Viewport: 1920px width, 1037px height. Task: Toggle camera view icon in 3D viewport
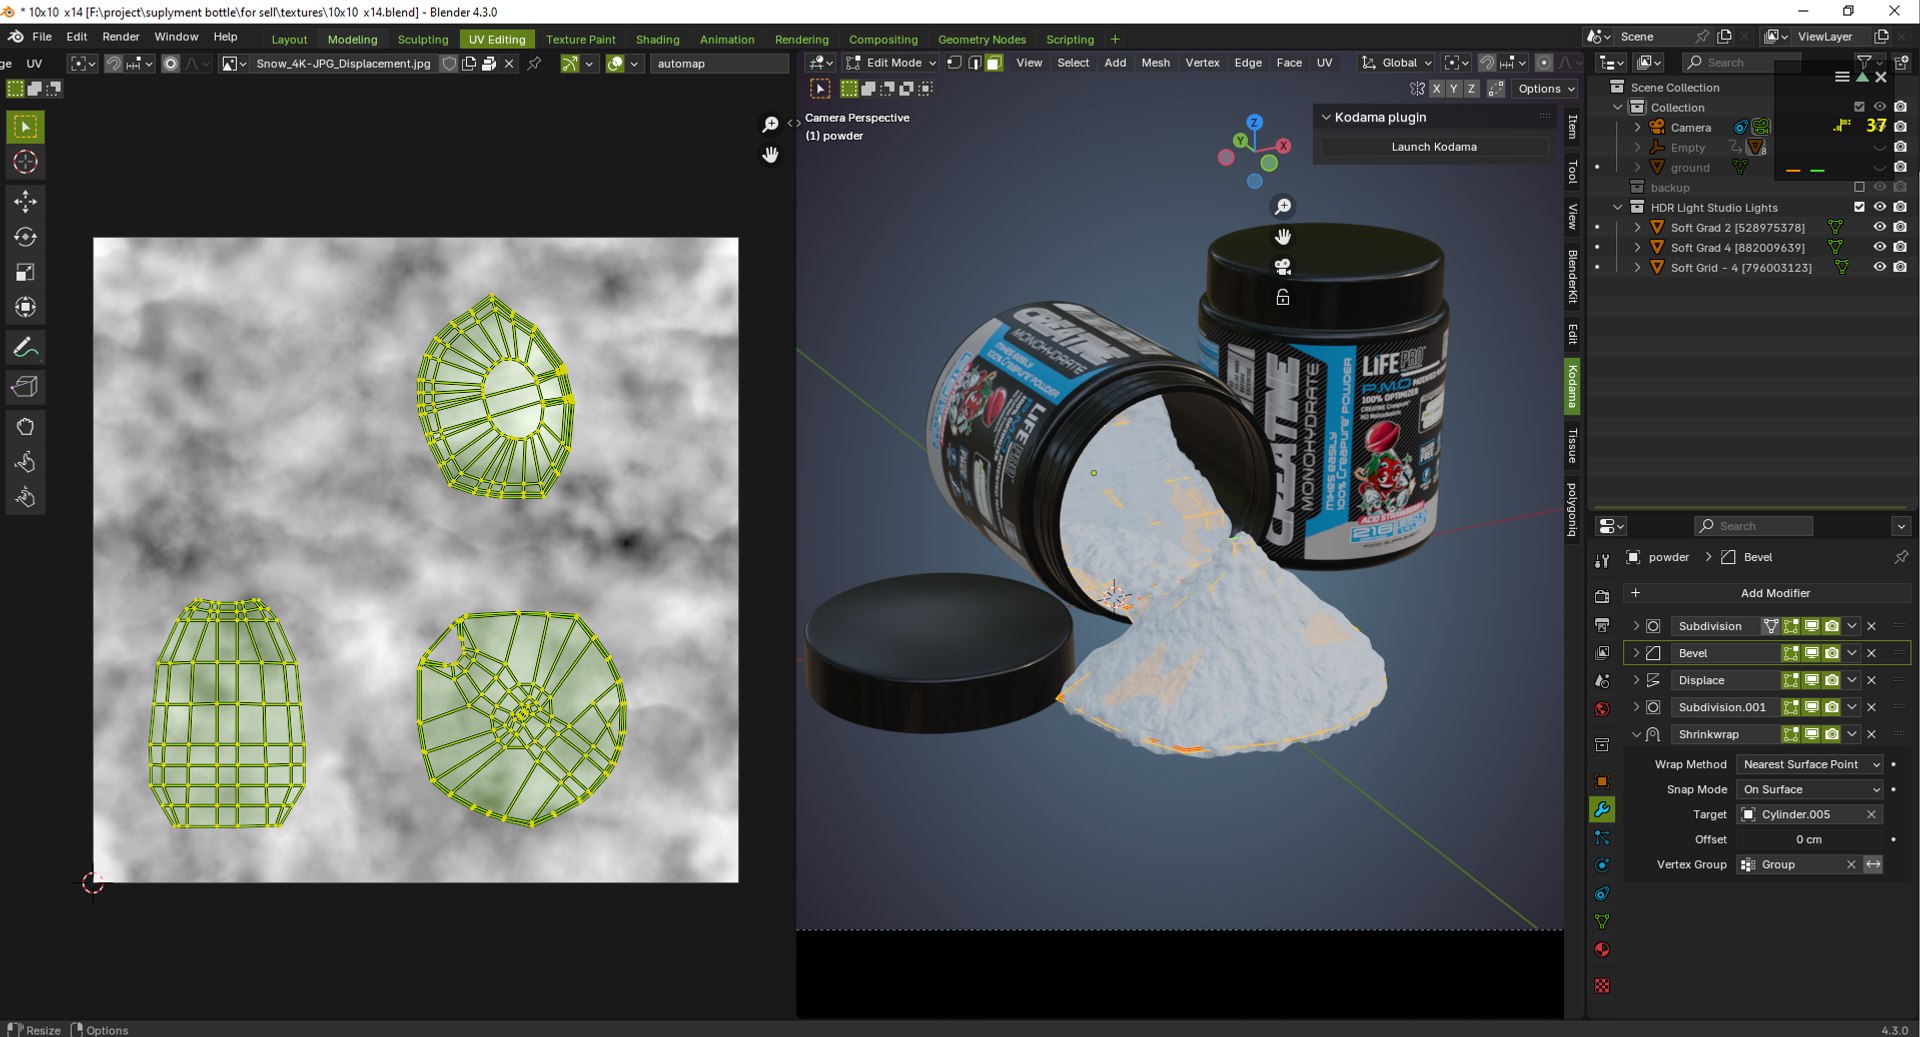click(1283, 267)
